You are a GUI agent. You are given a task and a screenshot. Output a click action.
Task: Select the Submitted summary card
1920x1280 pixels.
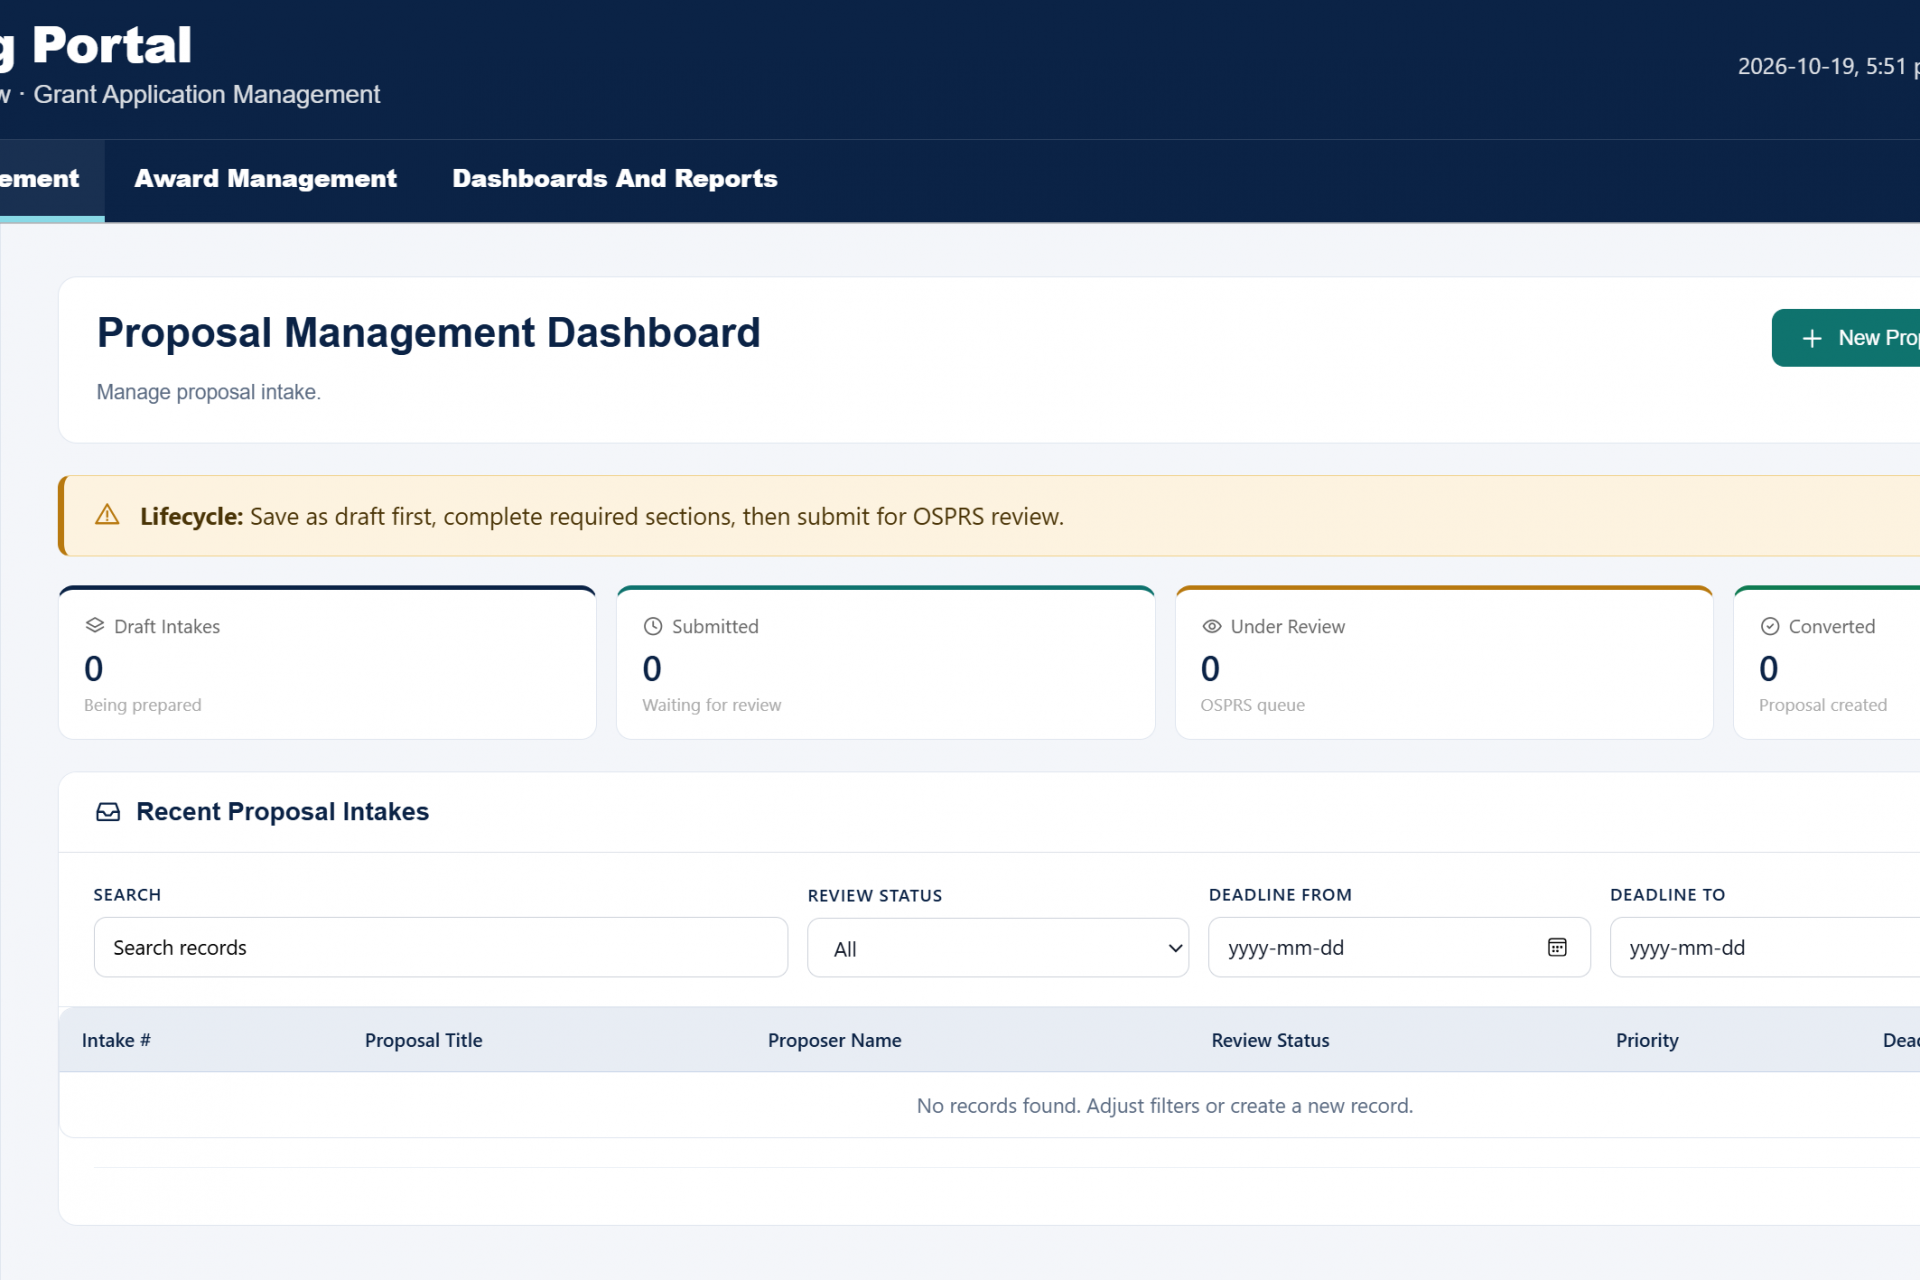click(x=886, y=662)
